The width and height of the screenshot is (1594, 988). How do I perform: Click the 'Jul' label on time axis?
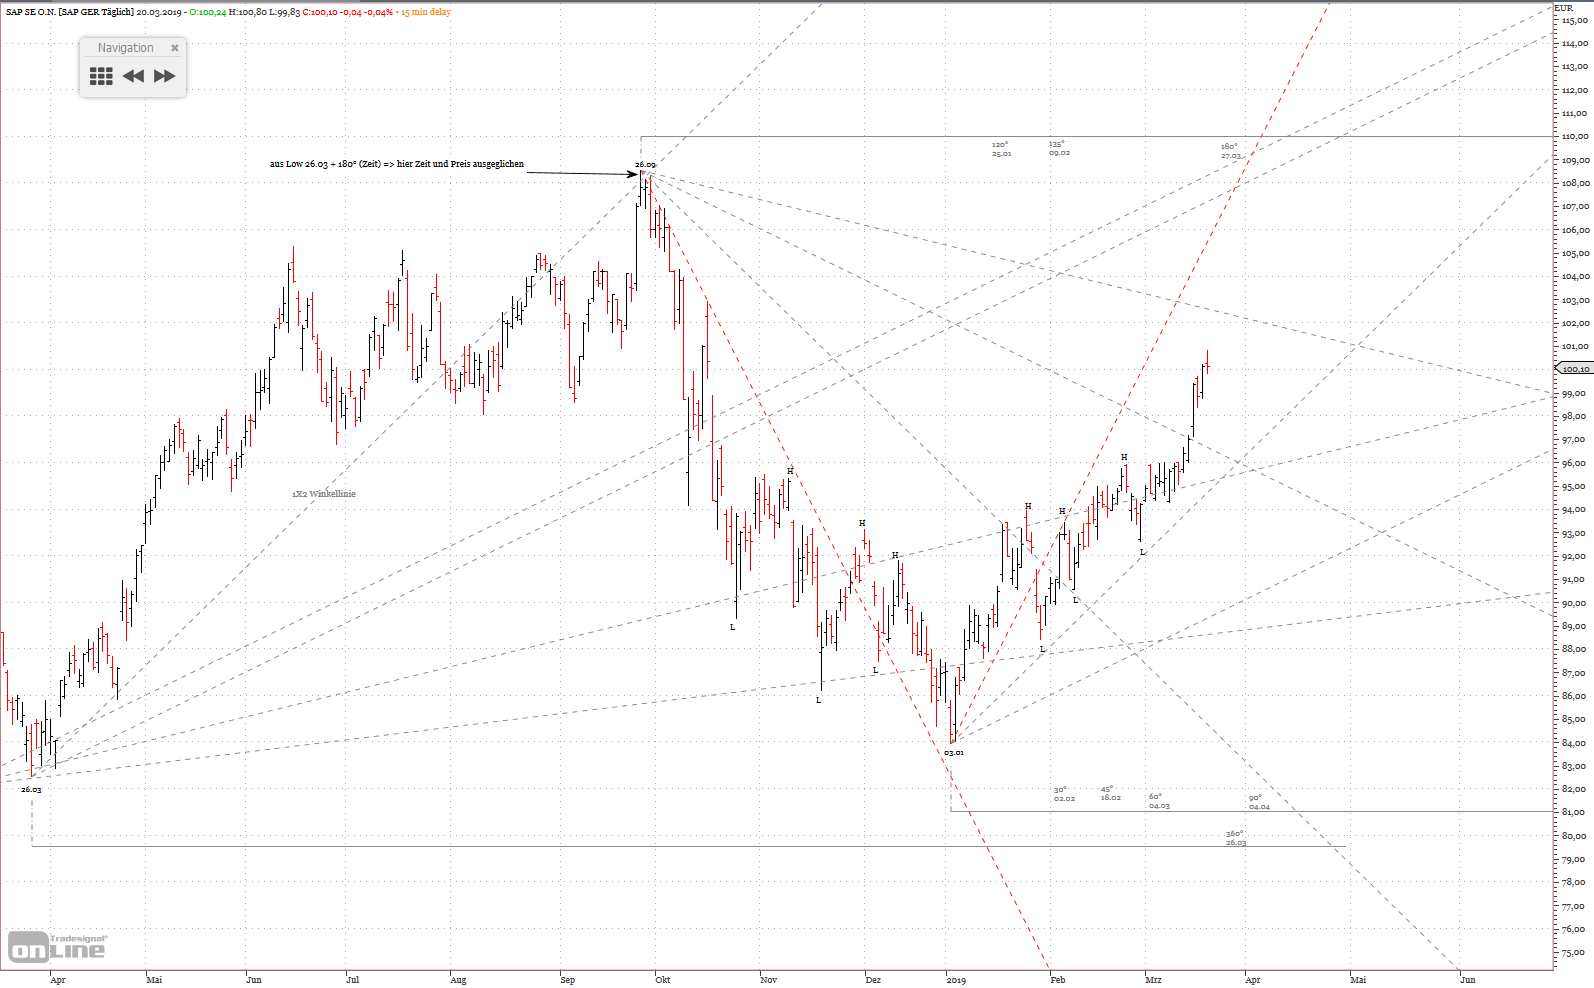pyautogui.click(x=352, y=980)
